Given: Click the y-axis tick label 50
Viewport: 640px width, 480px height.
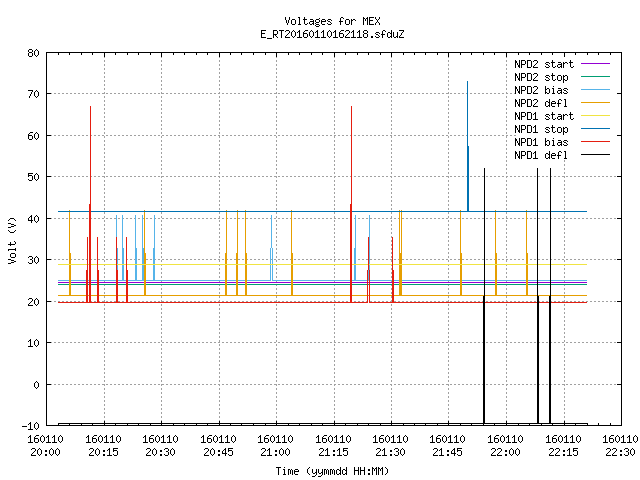Looking at the screenshot, I should click(x=33, y=177).
